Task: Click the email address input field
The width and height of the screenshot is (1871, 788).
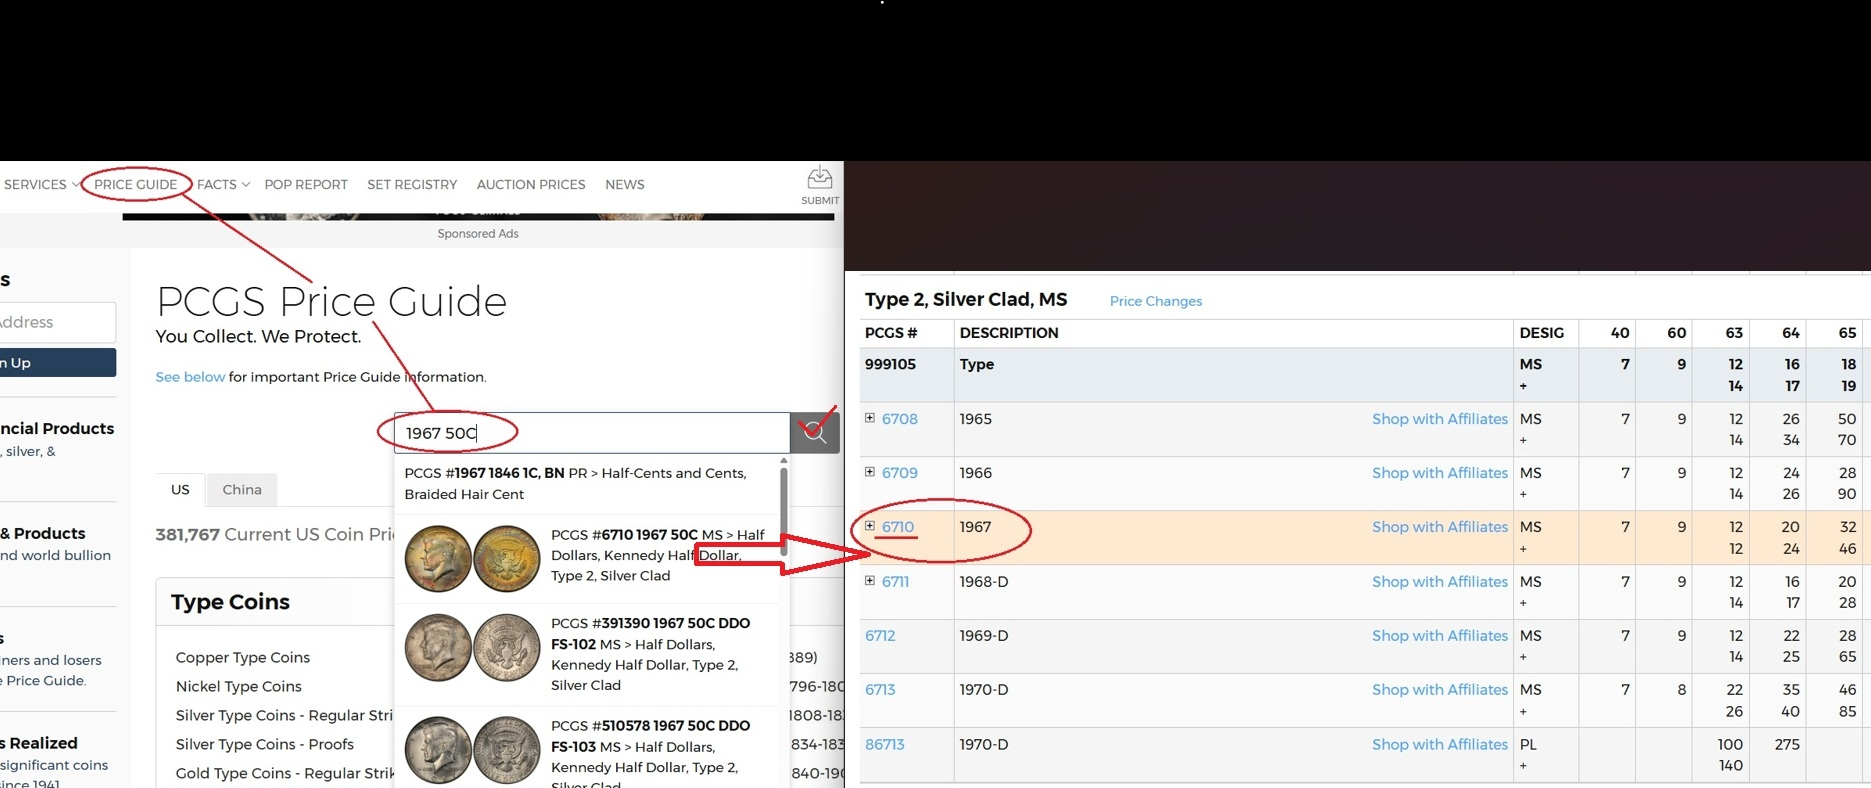Action: coord(58,322)
